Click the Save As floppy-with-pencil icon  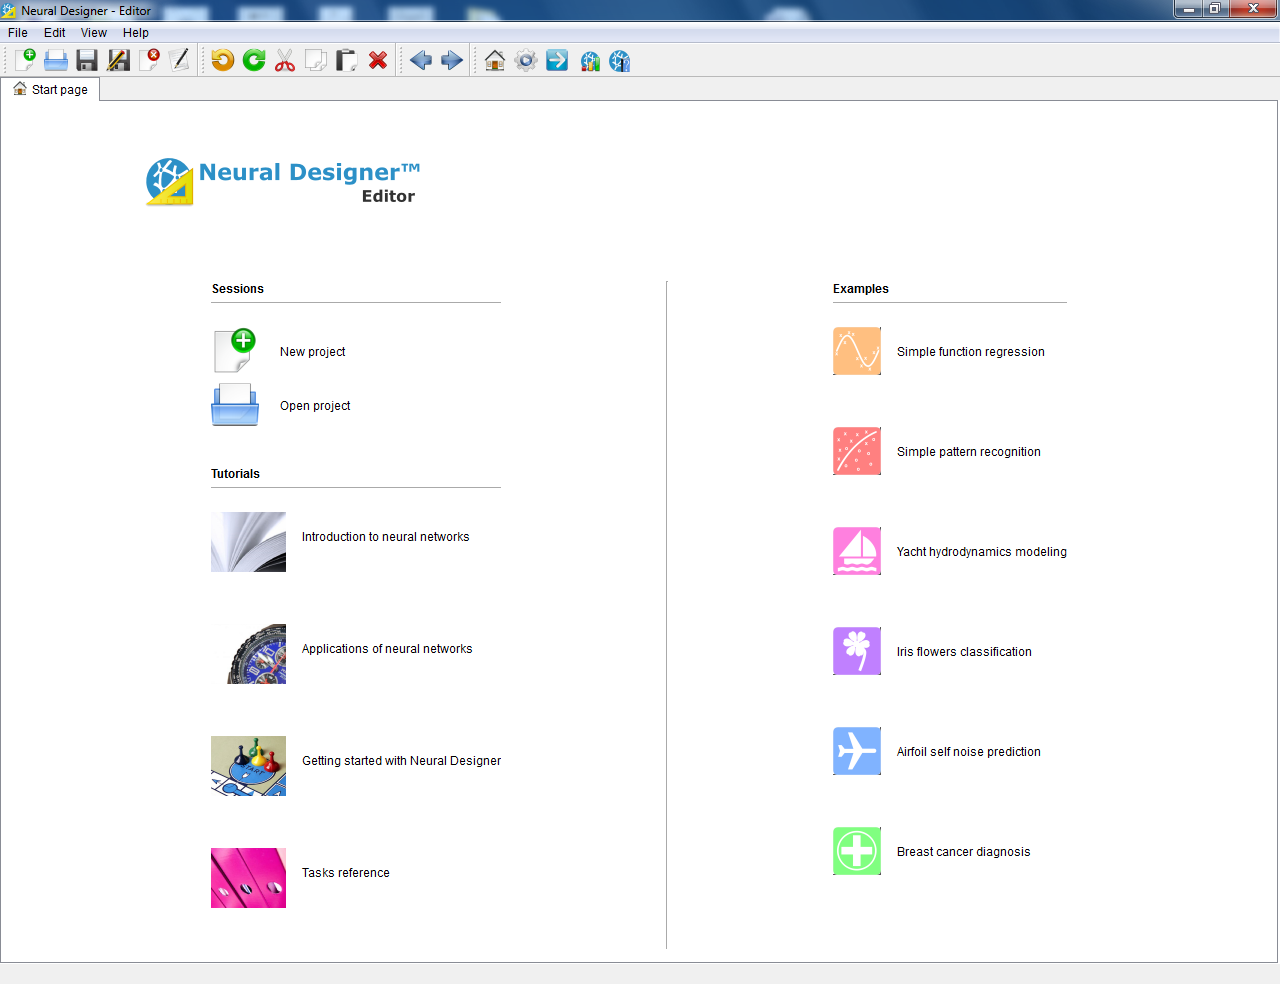pyautogui.click(x=119, y=60)
